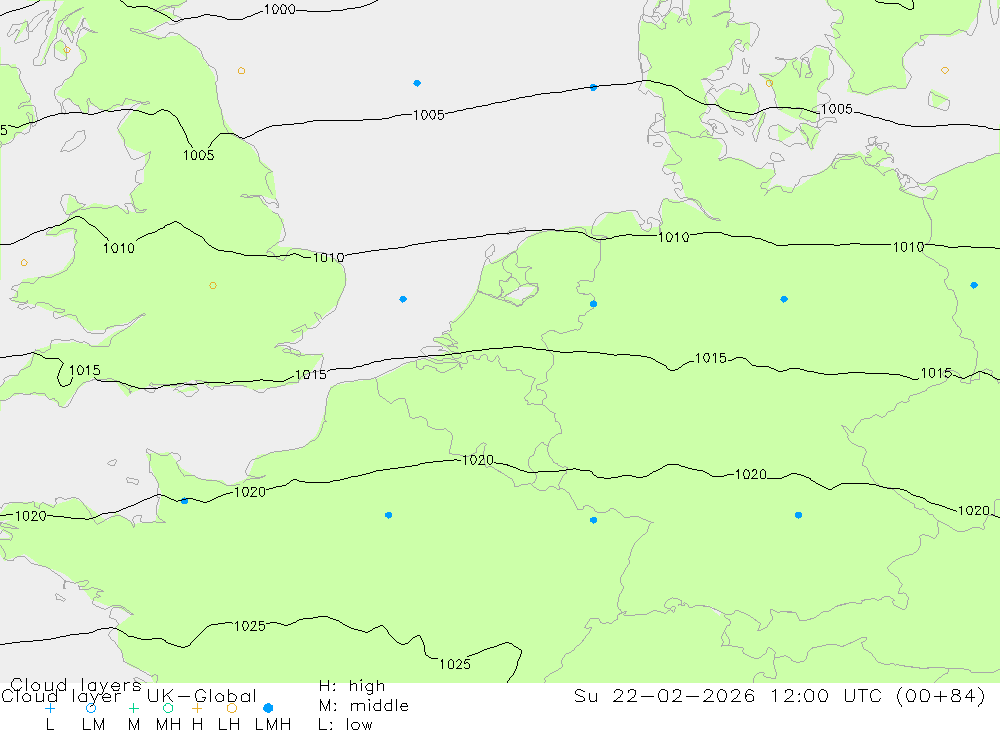This screenshot has height=733, width=1000.
Task: Click the 'LMH' legend label
Action: pos(273,725)
